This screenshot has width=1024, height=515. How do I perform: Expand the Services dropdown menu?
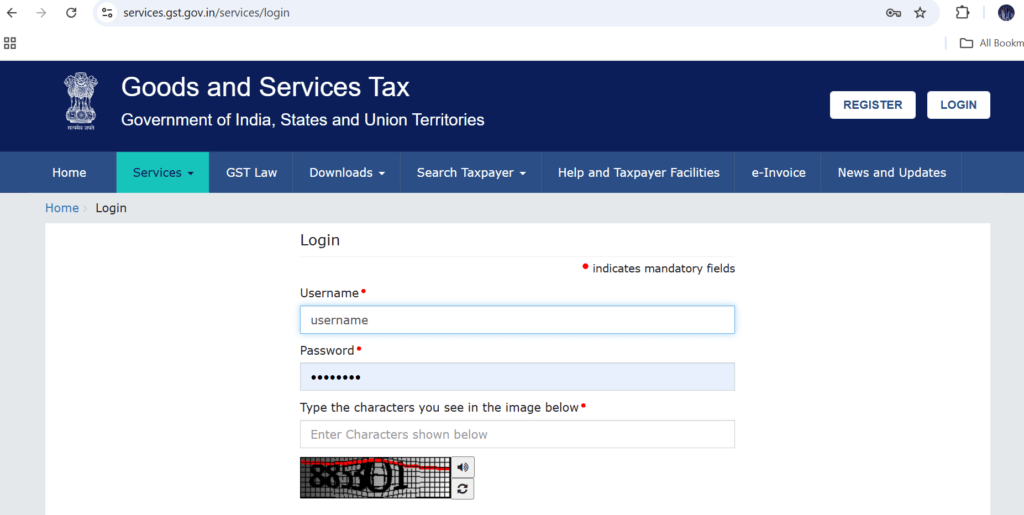pos(163,172)
